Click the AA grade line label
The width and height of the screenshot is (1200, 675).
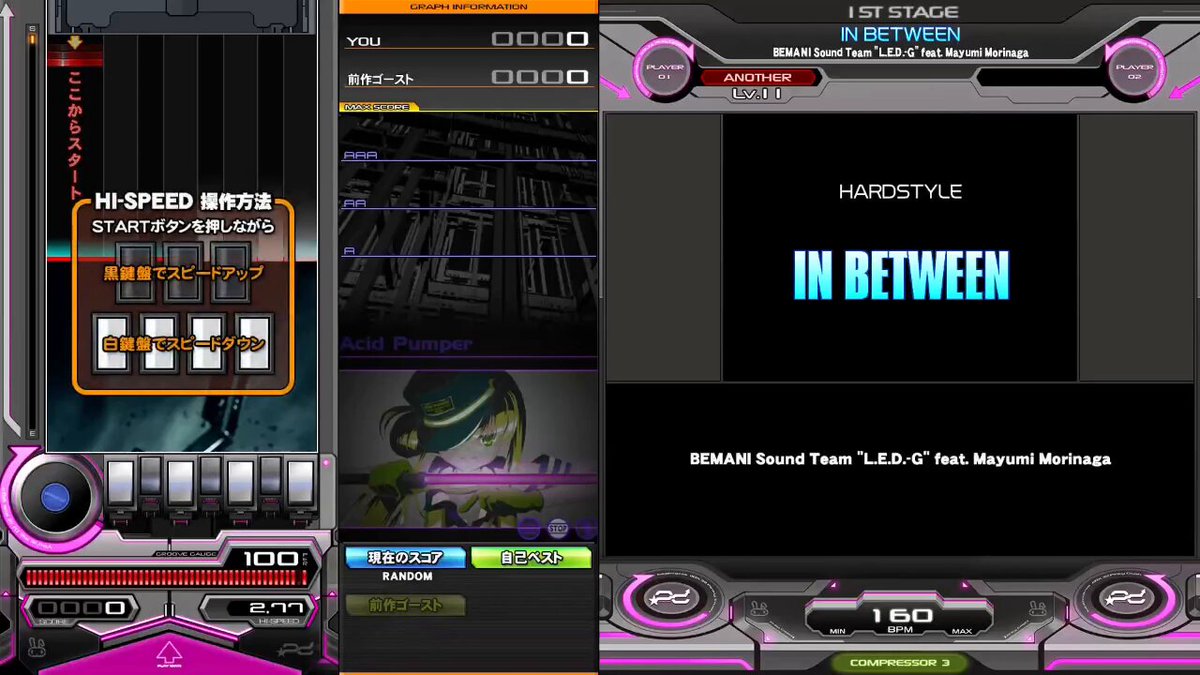355,203
